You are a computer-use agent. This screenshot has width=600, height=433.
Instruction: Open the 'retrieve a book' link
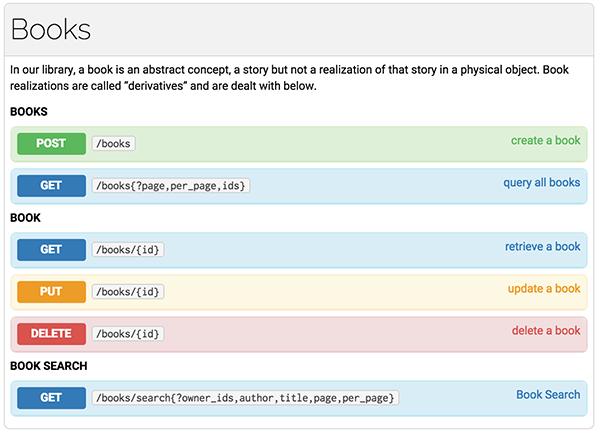pos(542,247)
